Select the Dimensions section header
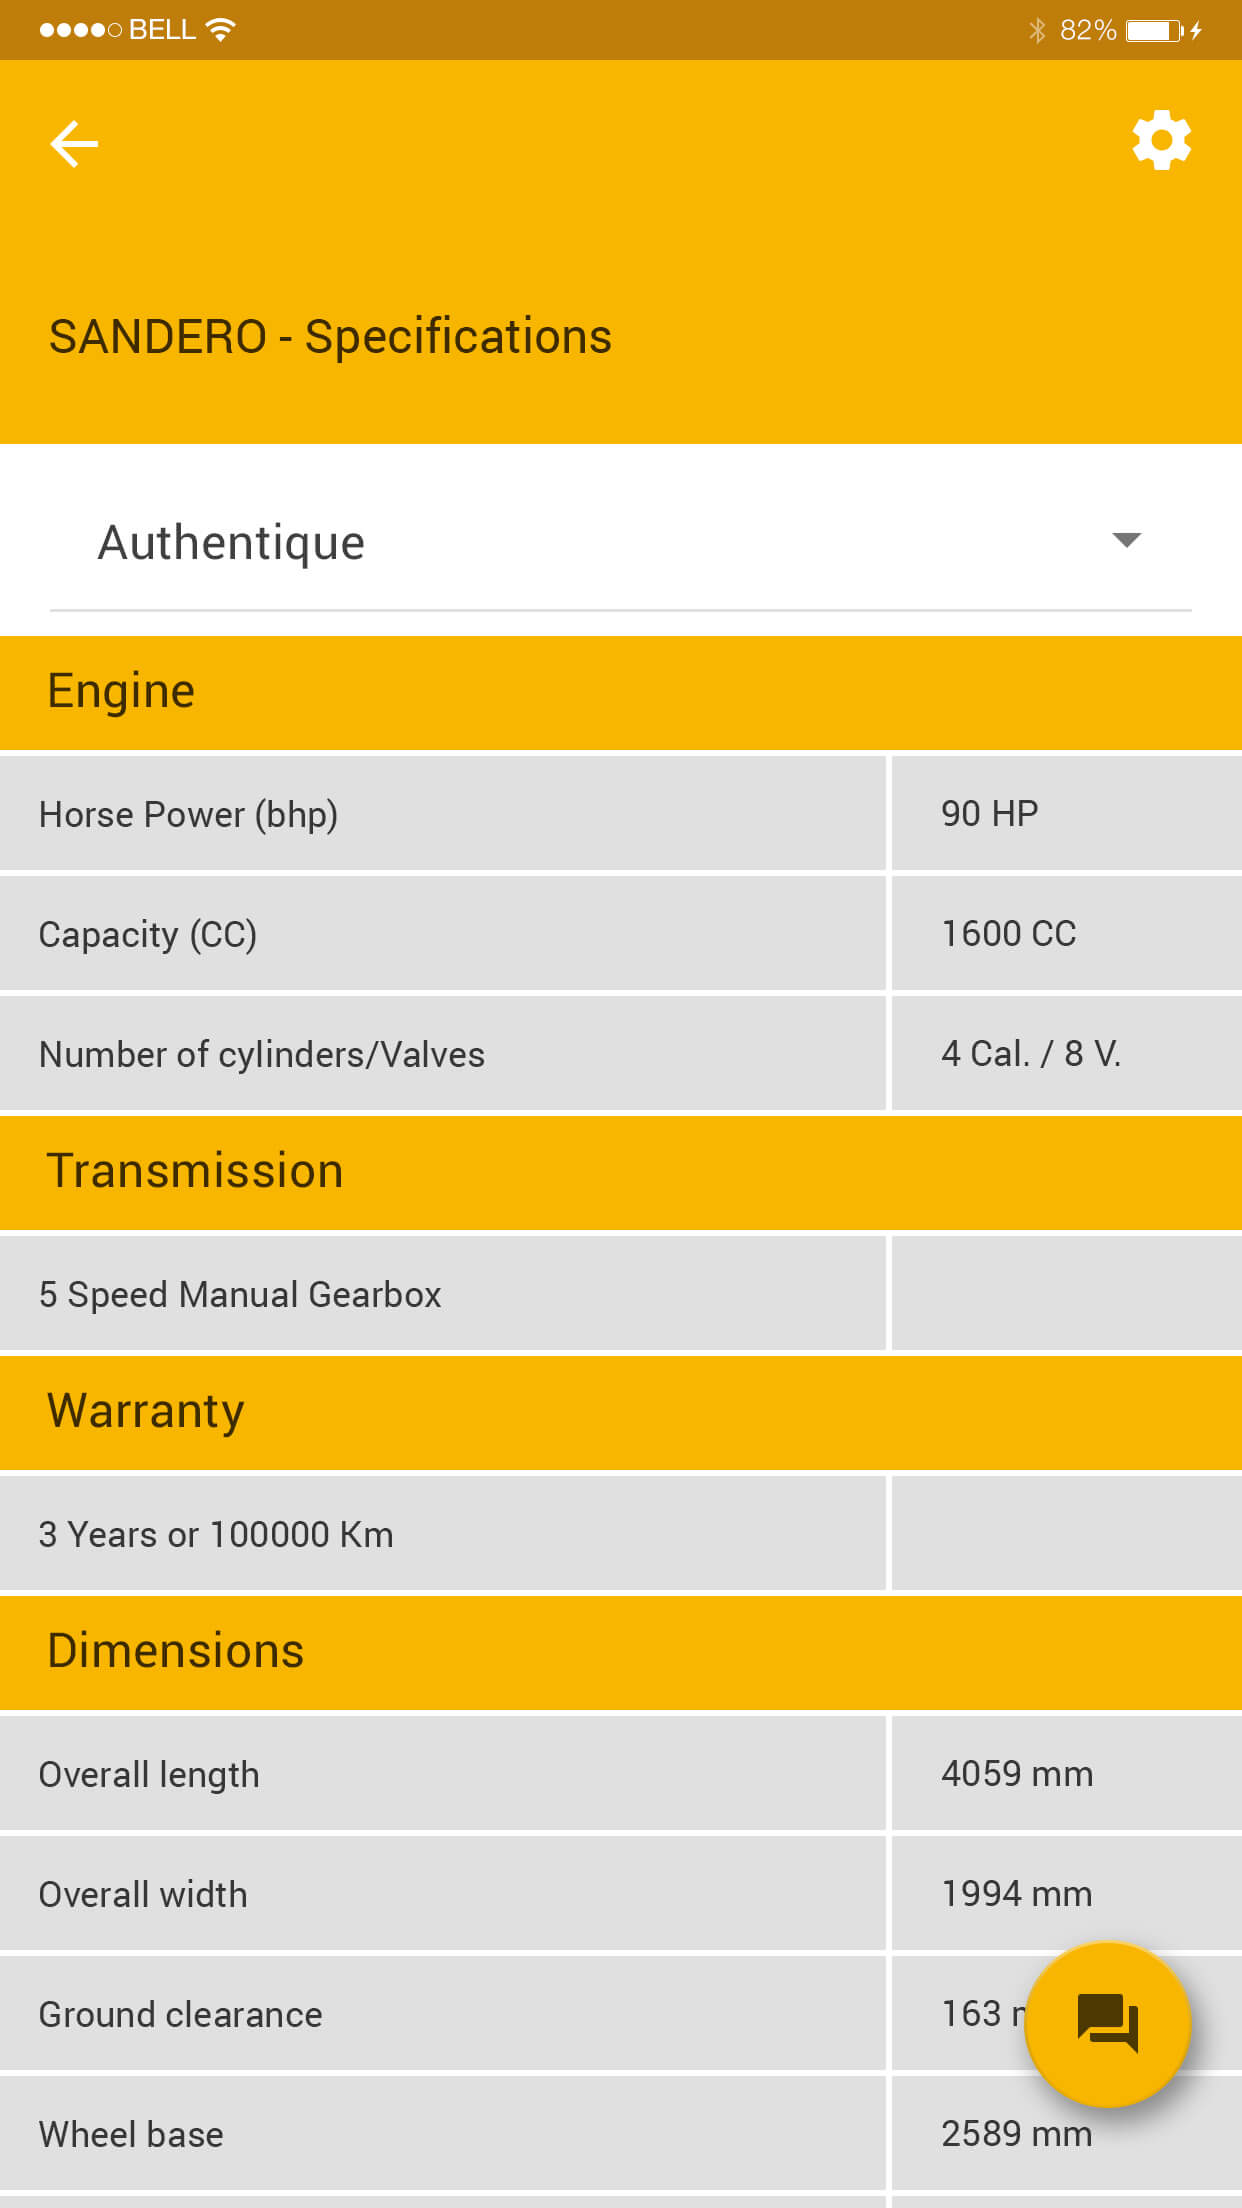The height and width of the screenshot is (2208, 1242). [x=621, y=1652]
